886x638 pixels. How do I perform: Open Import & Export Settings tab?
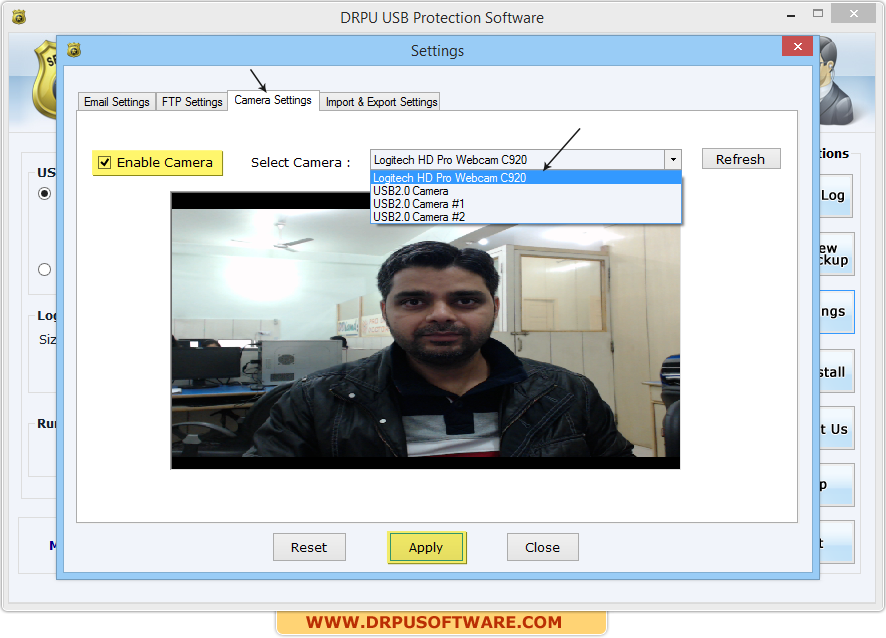pos(381,102)
